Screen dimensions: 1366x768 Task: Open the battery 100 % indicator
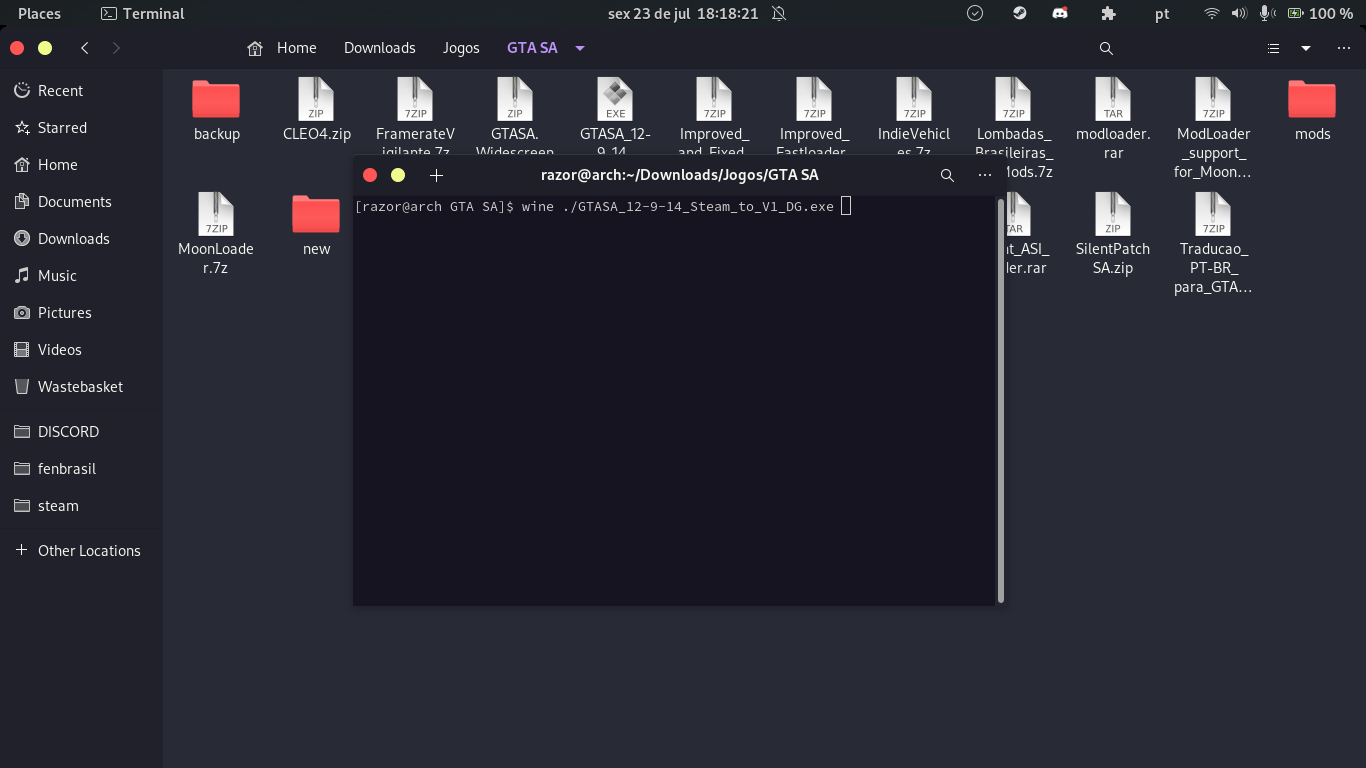pyautogui.click(x=1320, y=14)
